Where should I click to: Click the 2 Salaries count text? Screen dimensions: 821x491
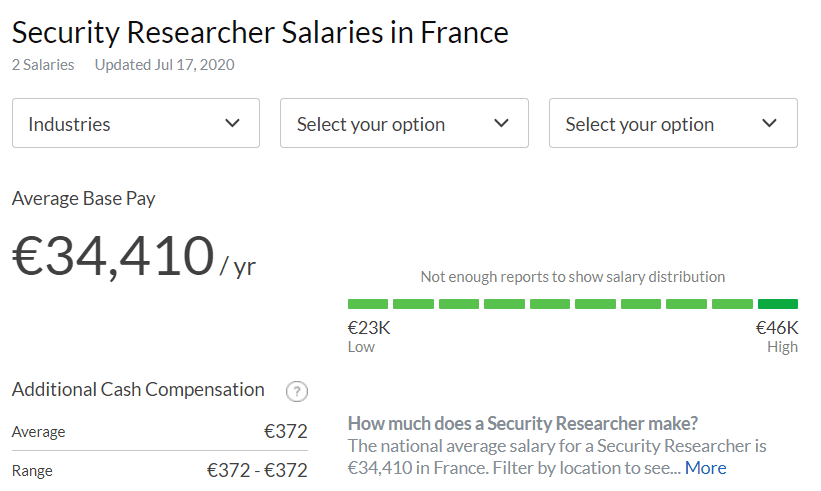[43, 65]
